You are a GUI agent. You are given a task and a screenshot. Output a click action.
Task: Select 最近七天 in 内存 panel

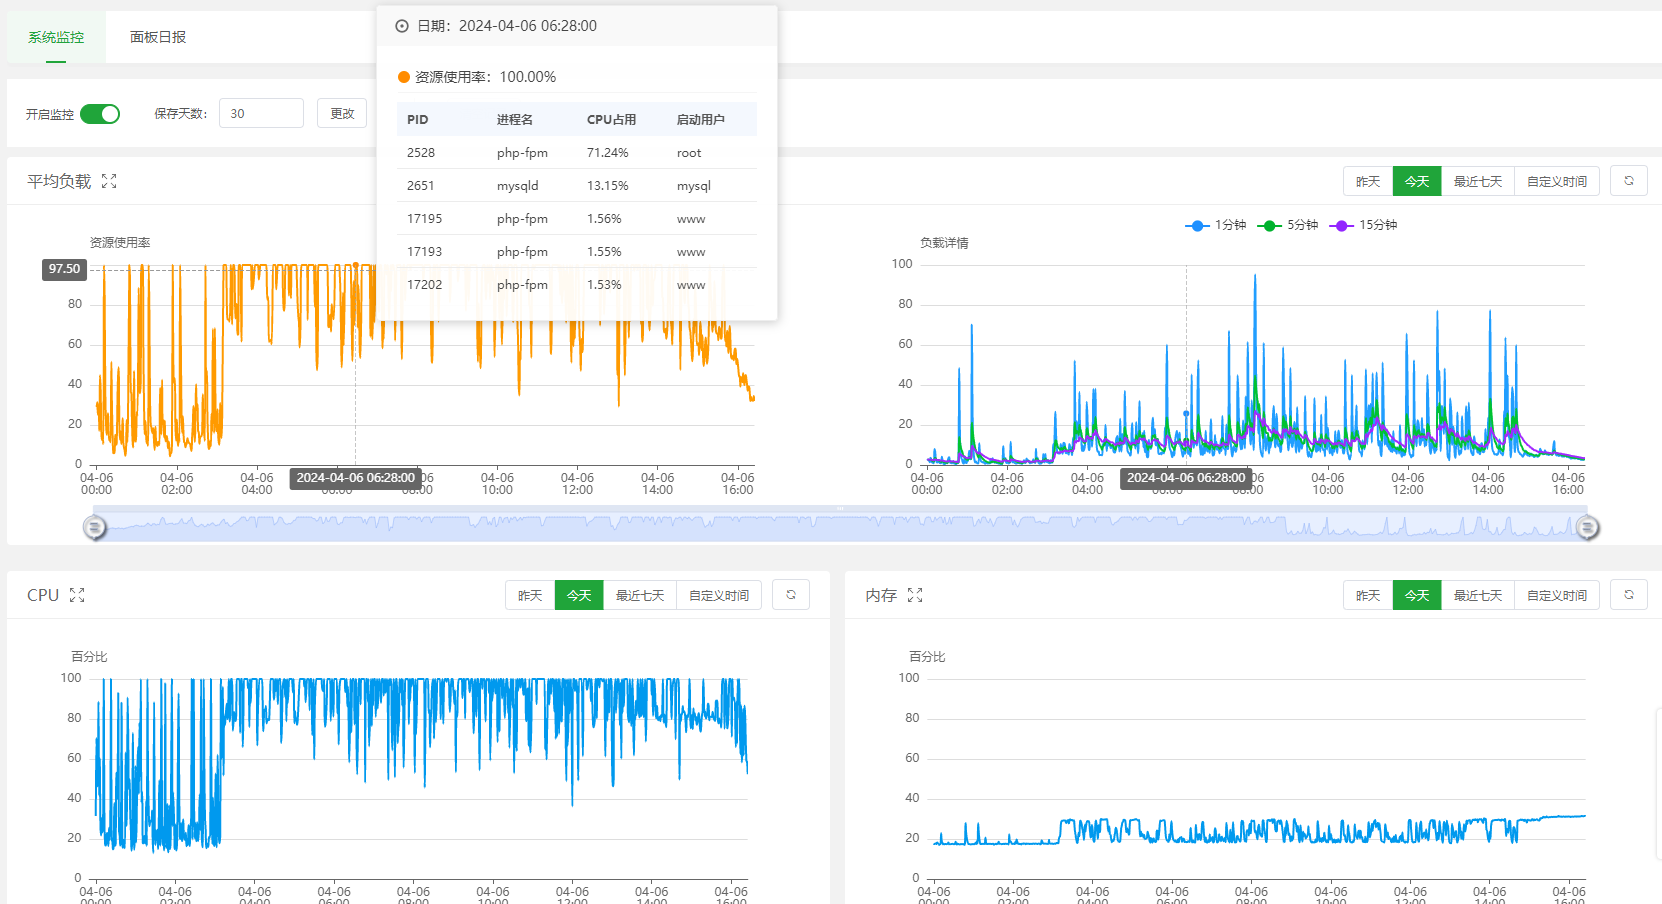pos(1478,595)
